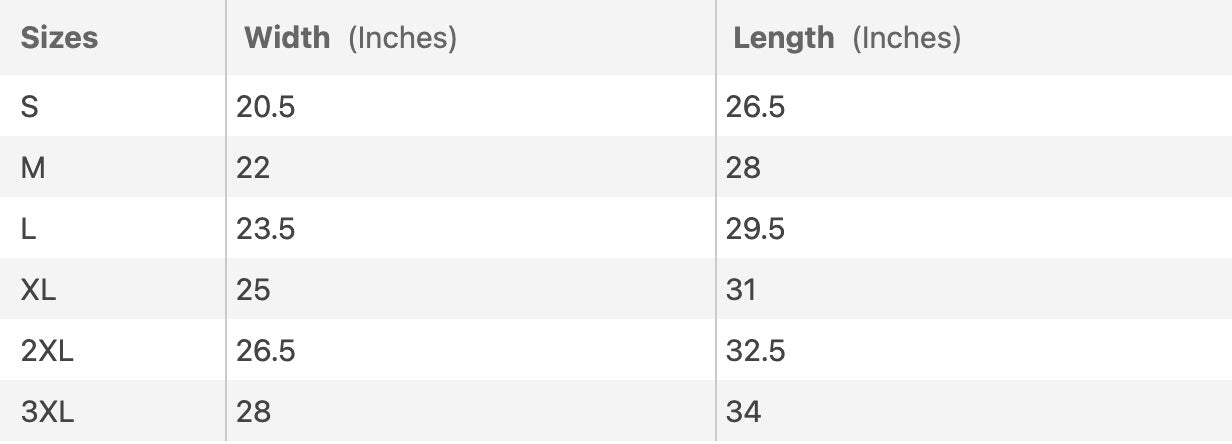Select the M size row label
Screen dimensions: 1232x444
coord(33,168)
